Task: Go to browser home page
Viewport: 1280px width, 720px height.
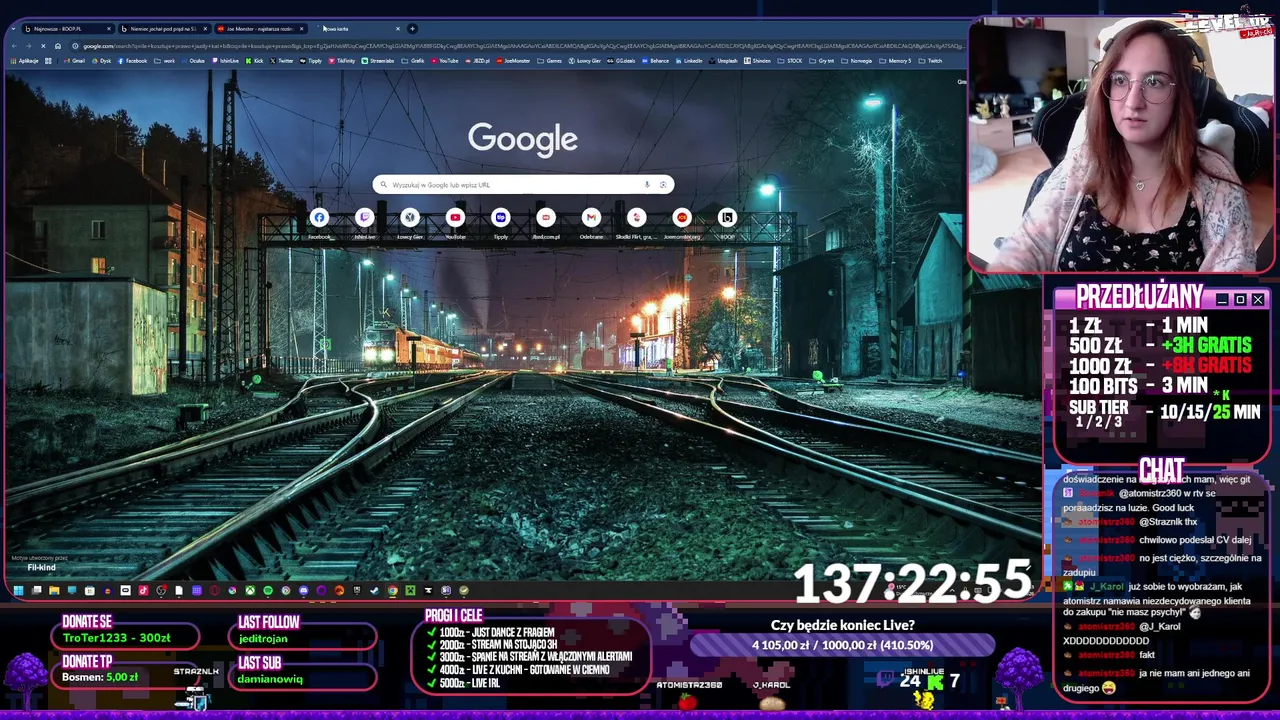Action: (58, 46)
